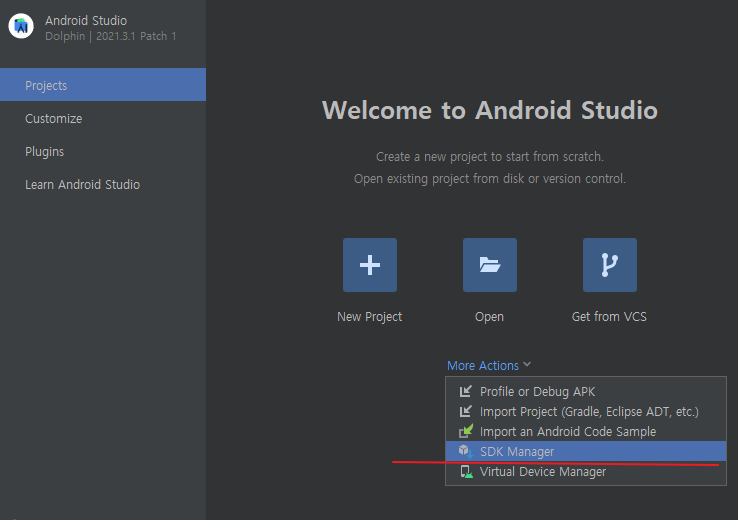Launch SDK Manager from the menu
Image resolution: width=738 pixels, height=520 pixels.
[586, 451]
